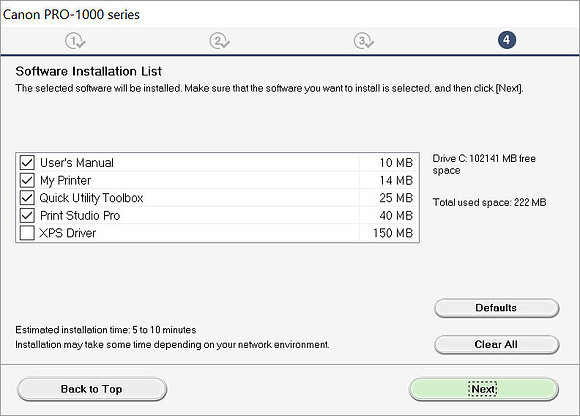Click the completed step 2 indicator
The width and height of the screenshot is (580, 416).
coord(219,41)
